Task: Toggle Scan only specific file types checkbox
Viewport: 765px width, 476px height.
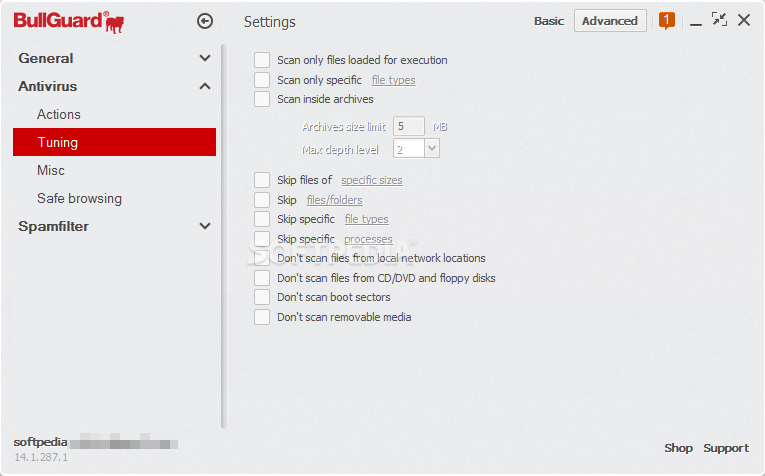Action: coord(262,79)
